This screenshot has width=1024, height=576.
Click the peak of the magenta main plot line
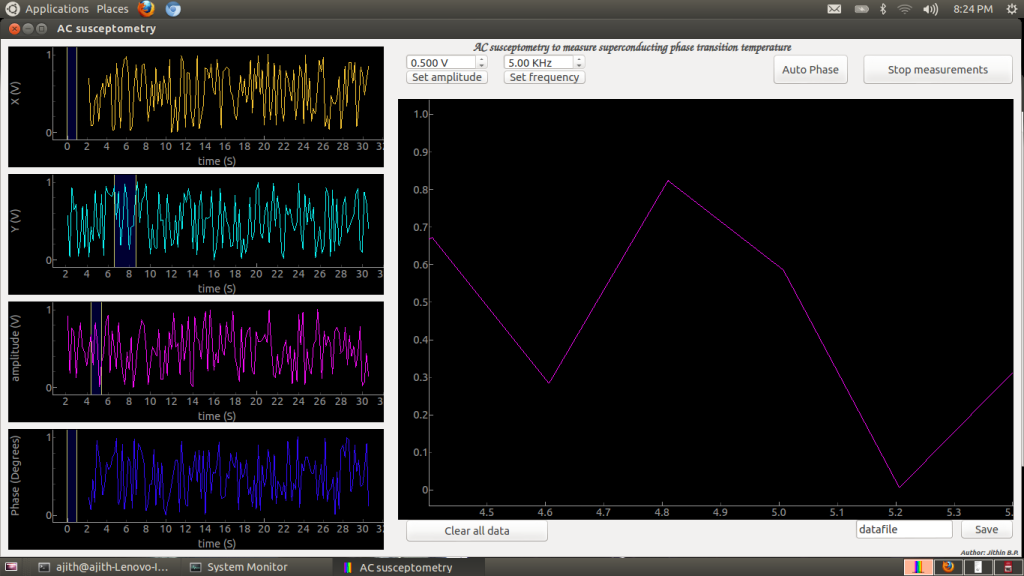667,181
